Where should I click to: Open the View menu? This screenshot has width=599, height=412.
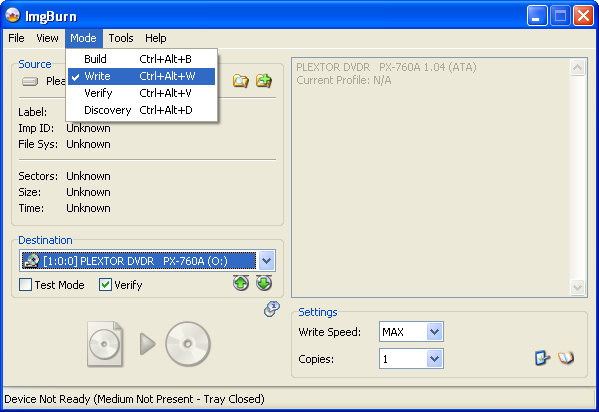click(x=47, y=38)
